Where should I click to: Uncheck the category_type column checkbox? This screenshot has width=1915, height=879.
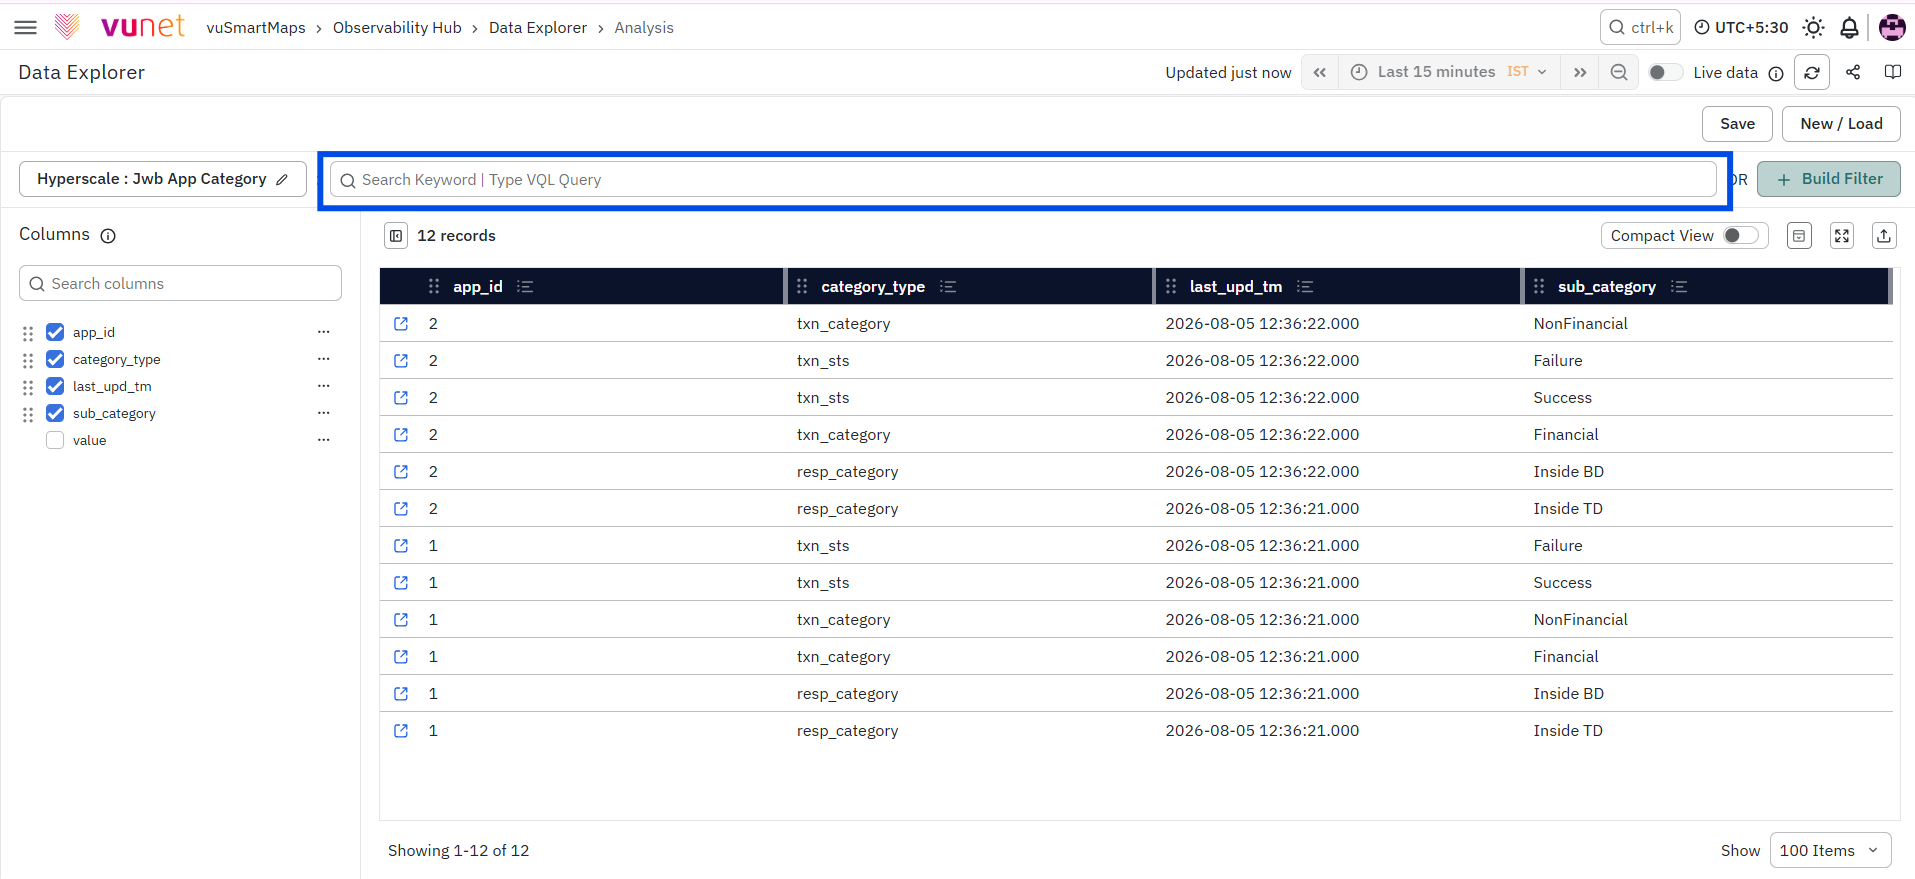point(55,359)
